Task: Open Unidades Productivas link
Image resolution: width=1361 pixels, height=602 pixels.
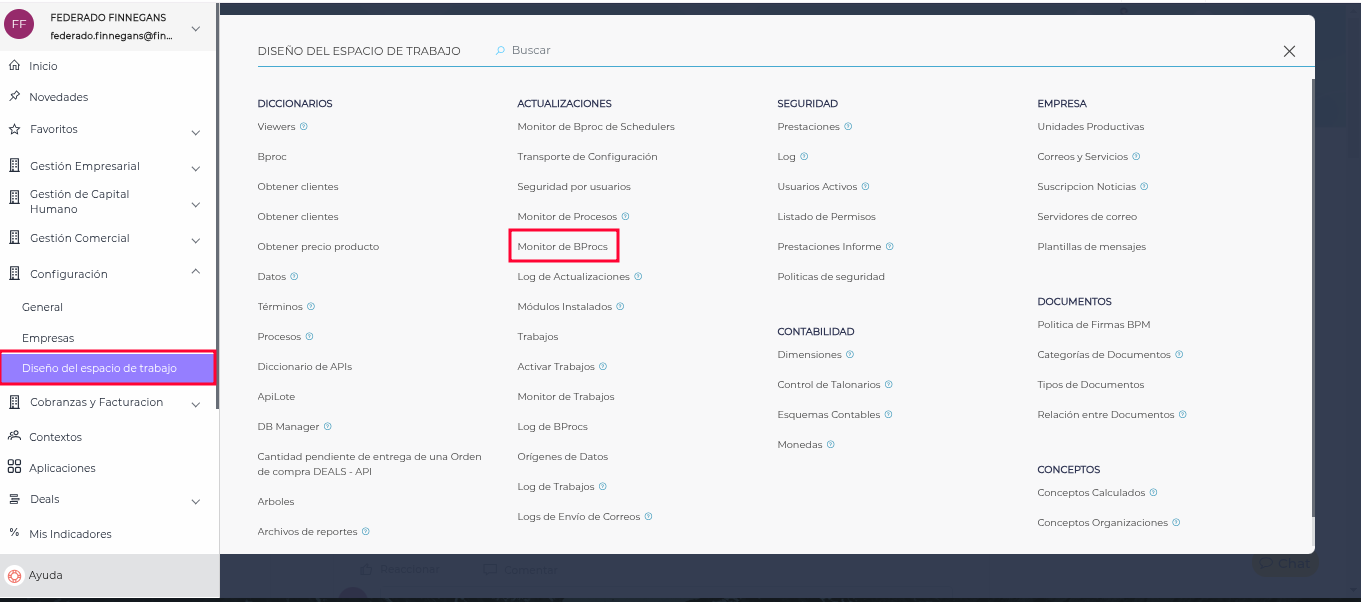Action: coord(1090,127)
